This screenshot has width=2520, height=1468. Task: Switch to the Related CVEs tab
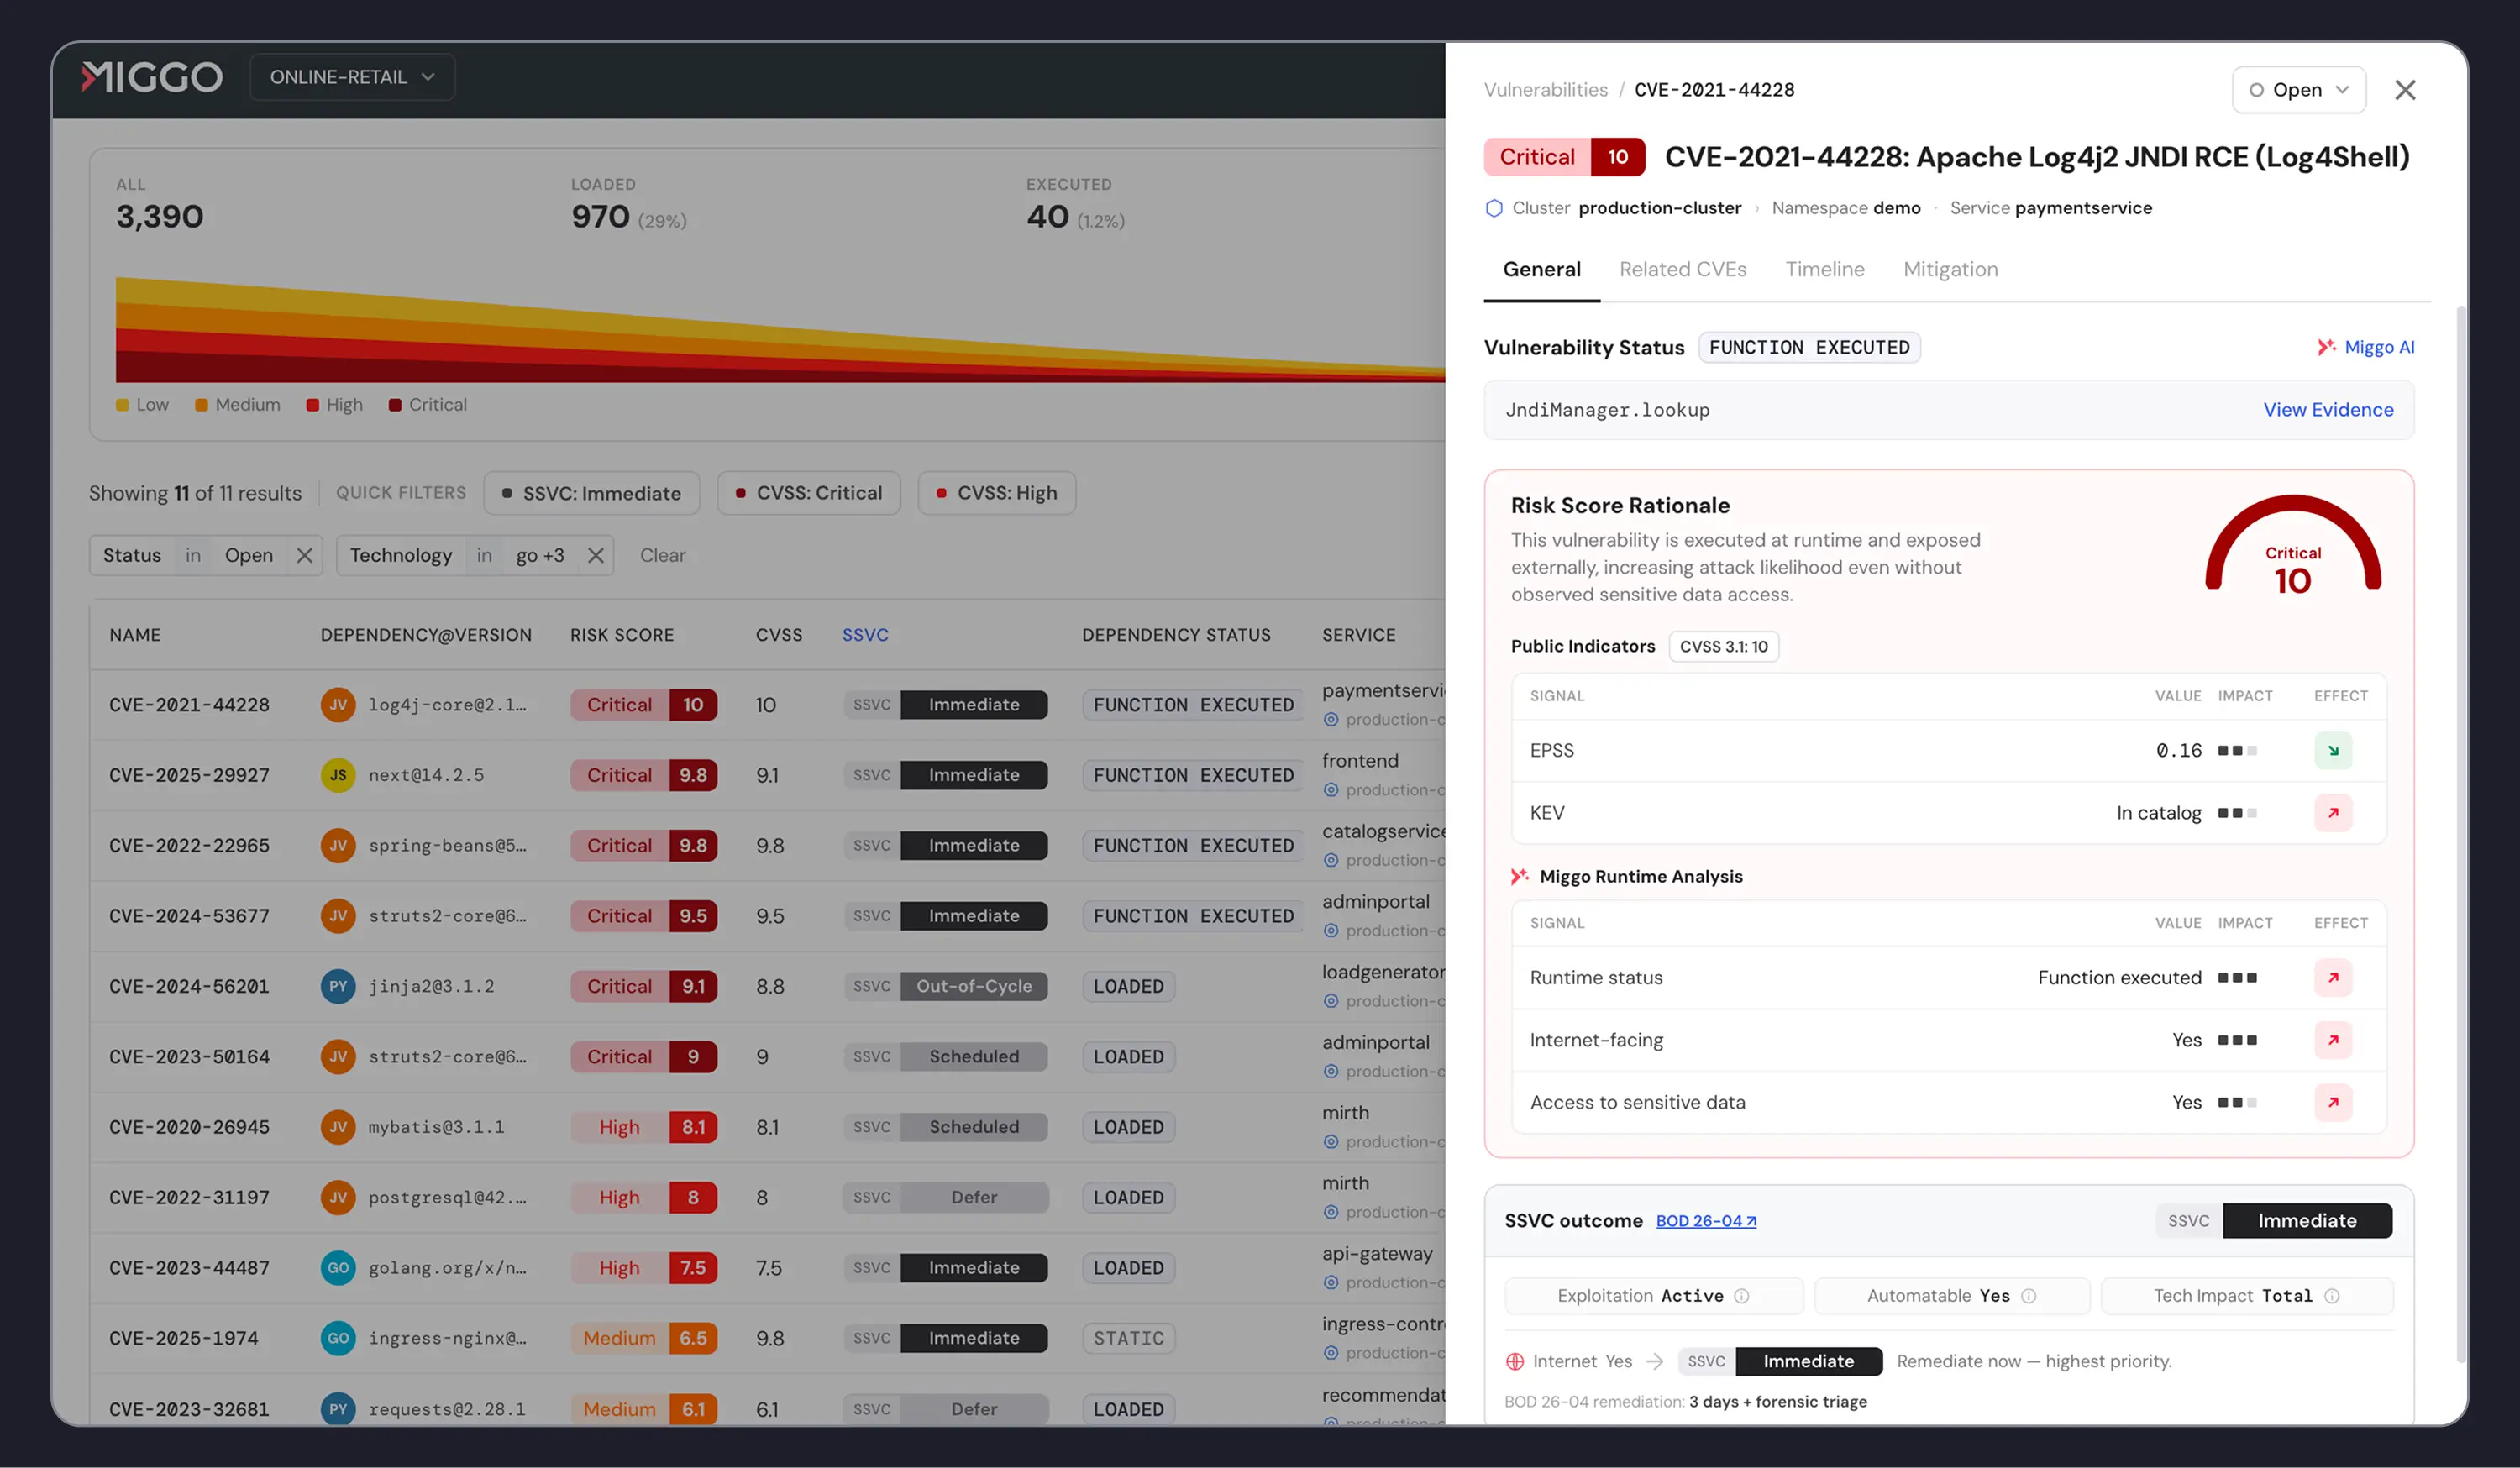1682,269
